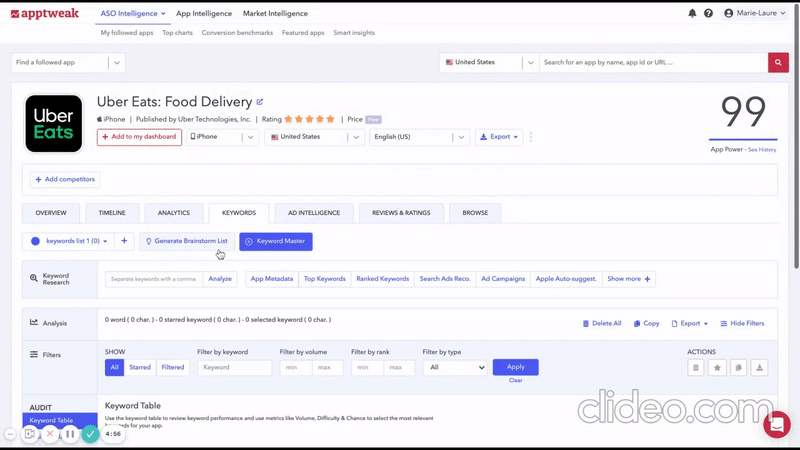Expand the ASO Intelligence menu

point(133,14)
